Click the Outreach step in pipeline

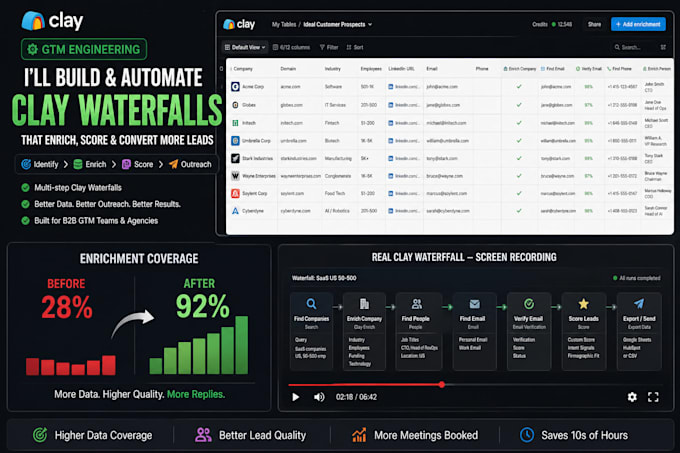pyautogui.click(x=190, y=164)
